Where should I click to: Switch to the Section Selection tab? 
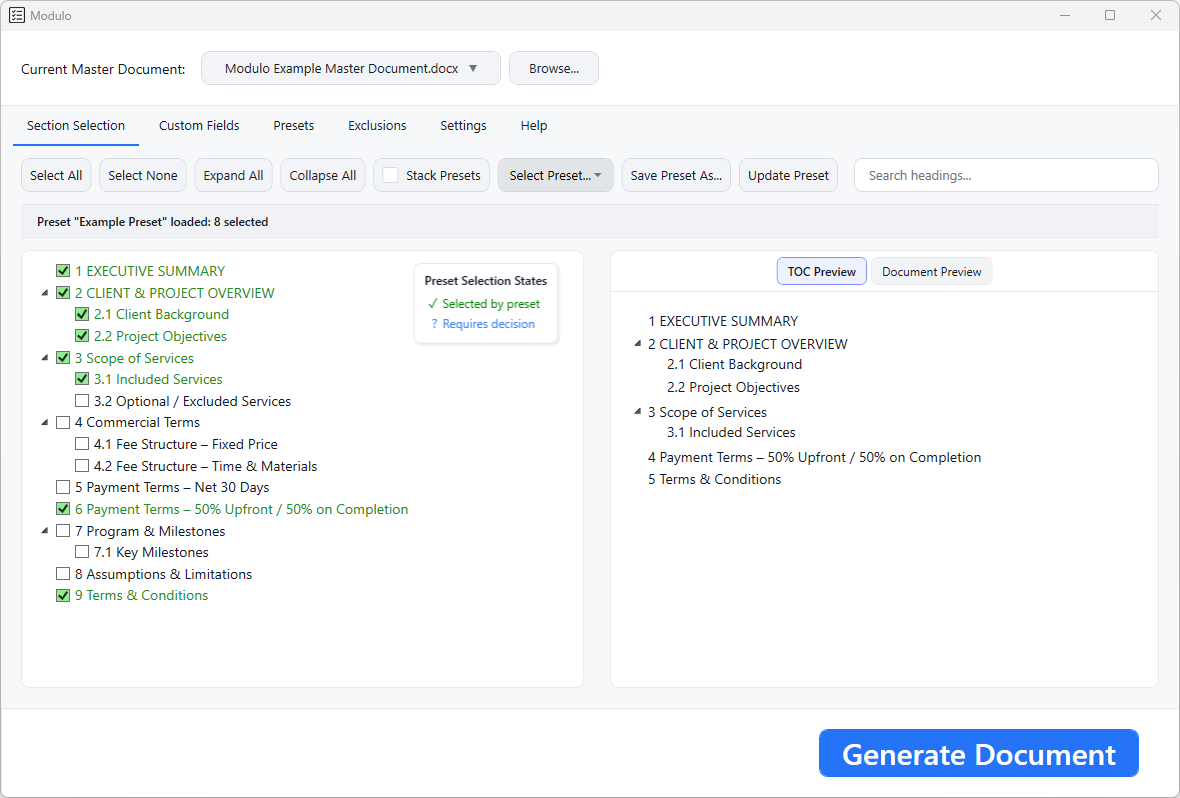coord(76,126)
